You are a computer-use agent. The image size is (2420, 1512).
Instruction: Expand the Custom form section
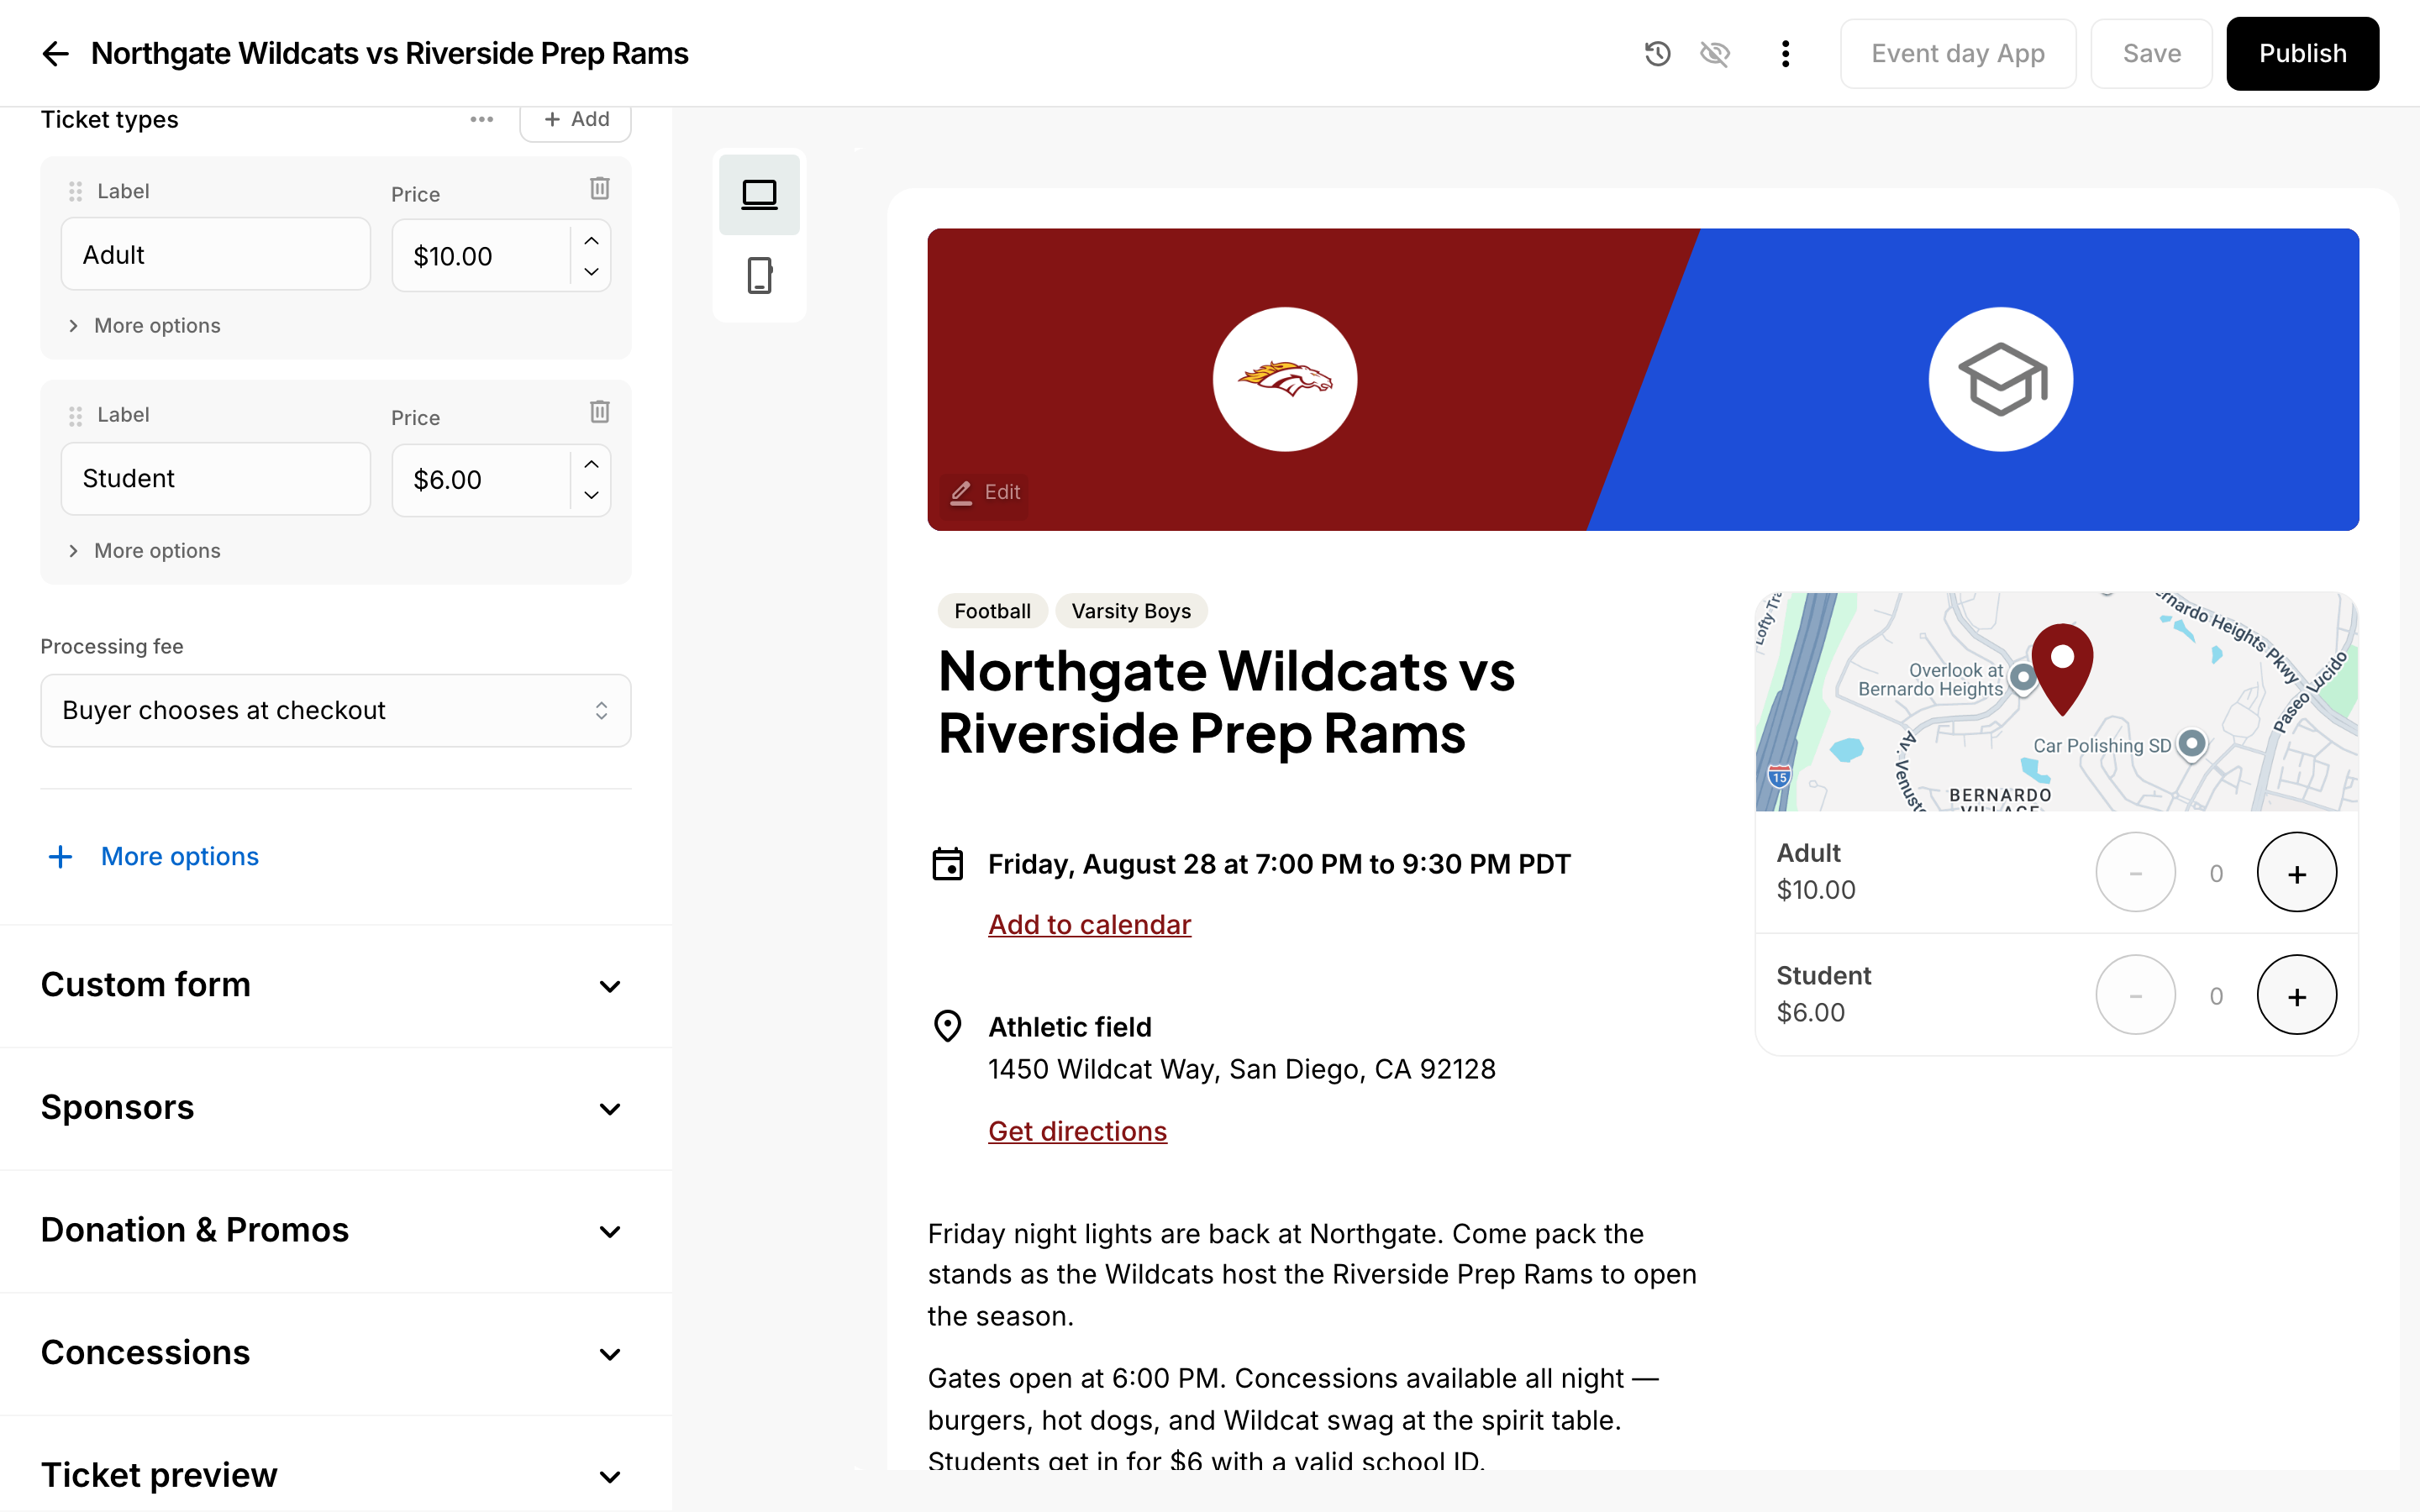[x=336, y=986]
